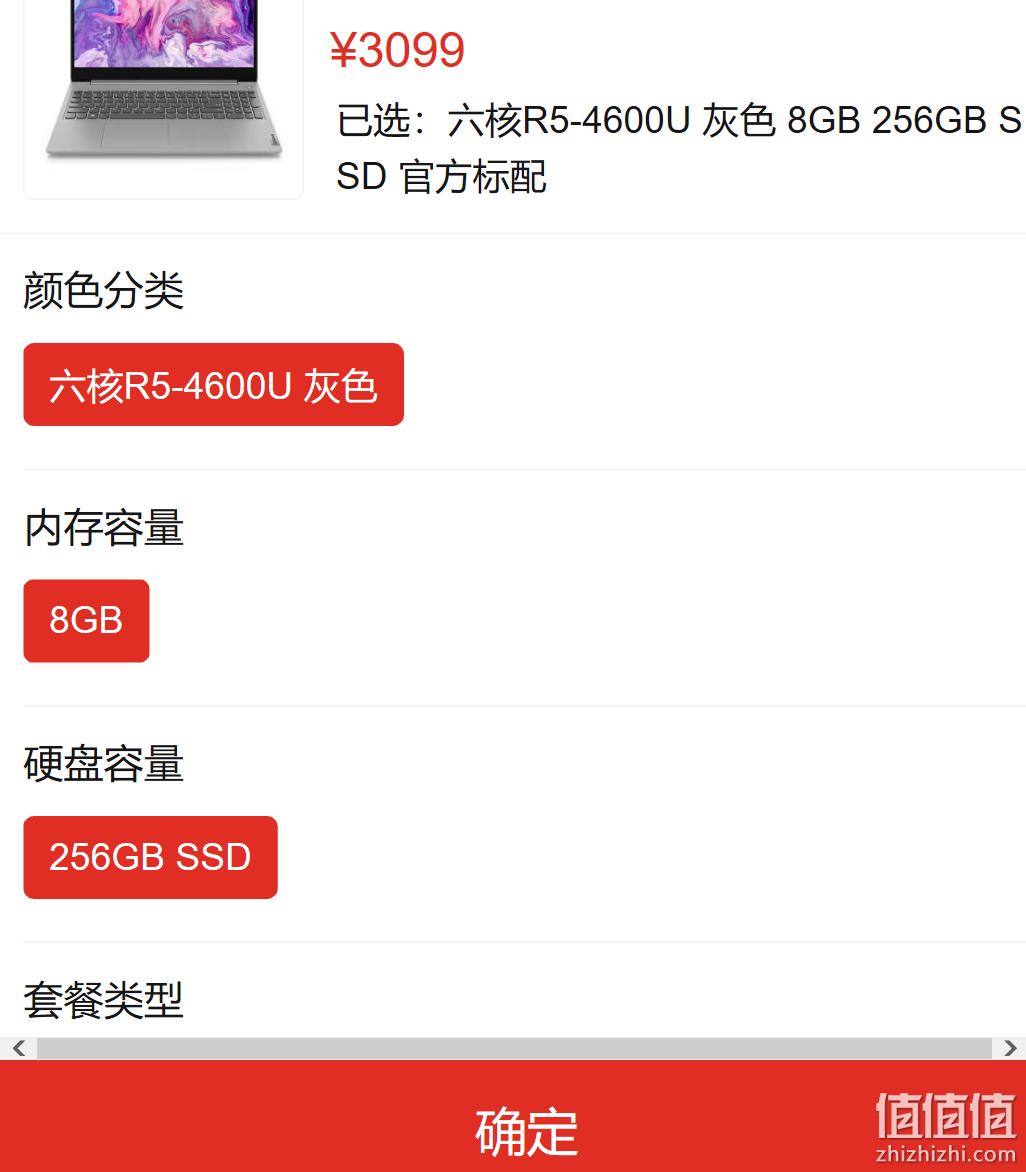Open the zhizhizhi.com link text
1026x1172 pixels.
click(x=946, y=1154)
